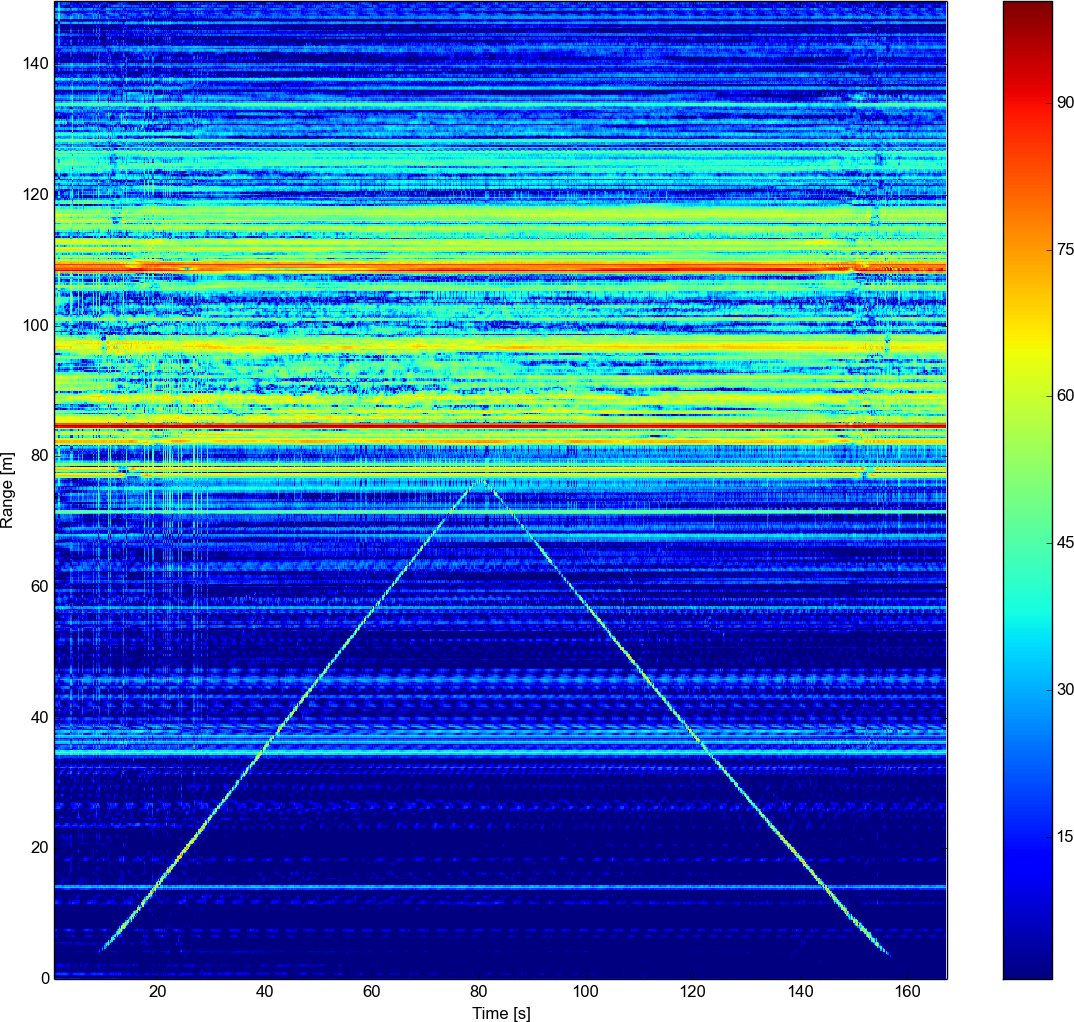Click the "Range [m]" y-axis label
This screenshot has height=1022, width=1074.
pyautogui.click(x=9, y=489)
